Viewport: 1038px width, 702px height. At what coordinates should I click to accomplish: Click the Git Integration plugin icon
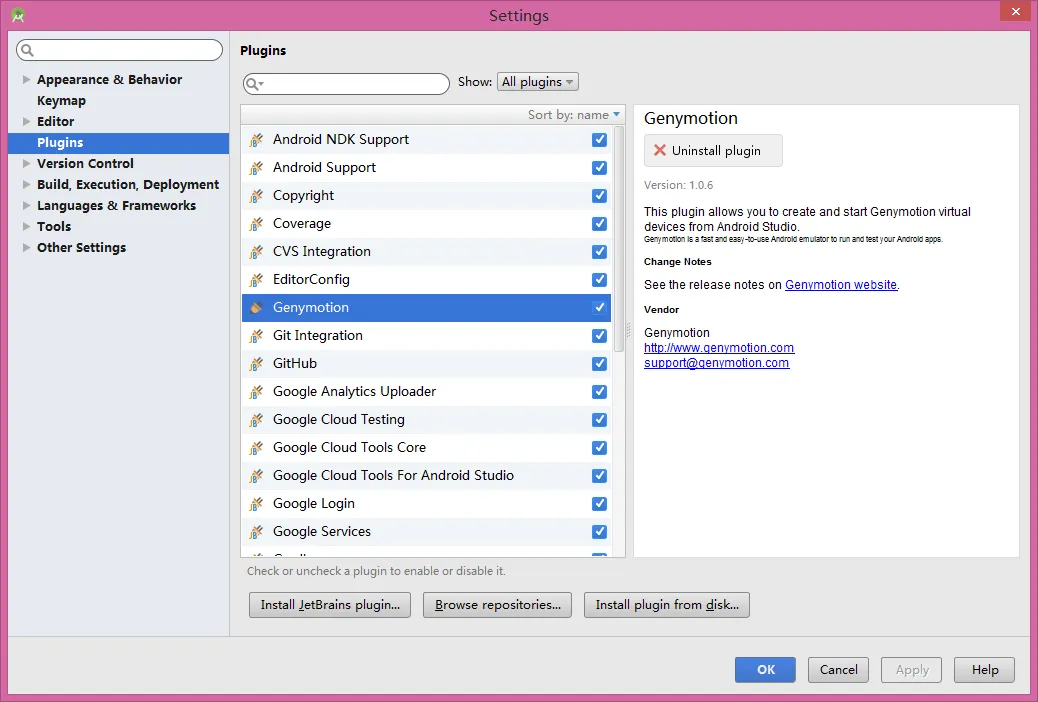(x=256, y=336)
